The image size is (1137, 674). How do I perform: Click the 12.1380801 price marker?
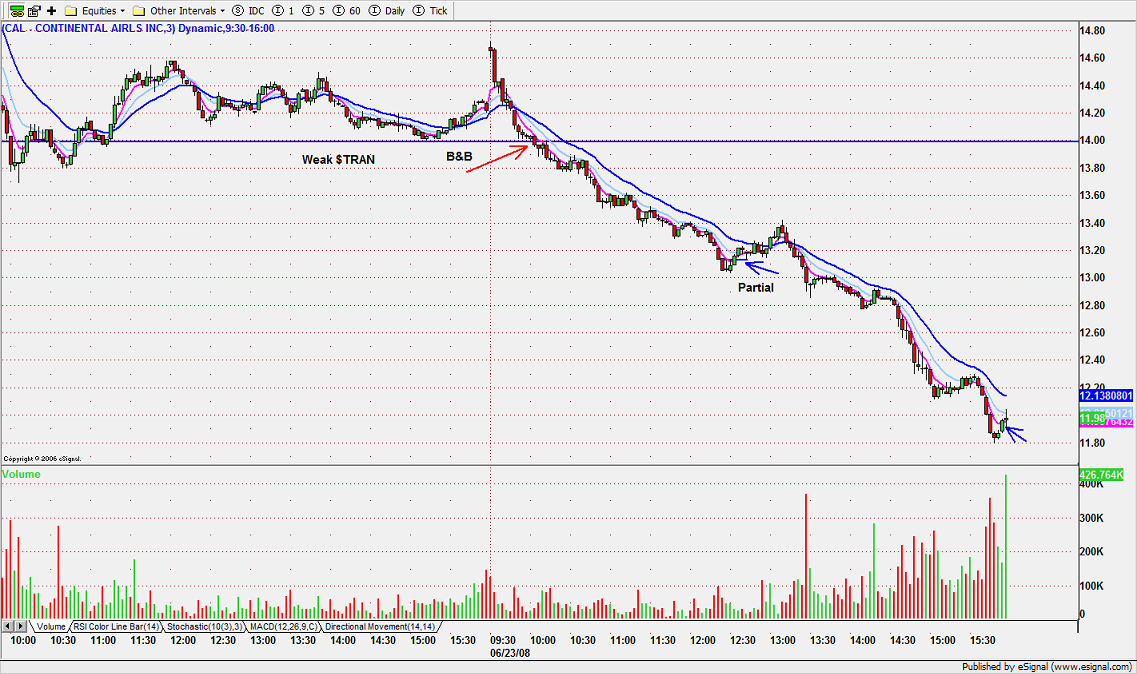pyautogui.click(x=1106, y=396)
